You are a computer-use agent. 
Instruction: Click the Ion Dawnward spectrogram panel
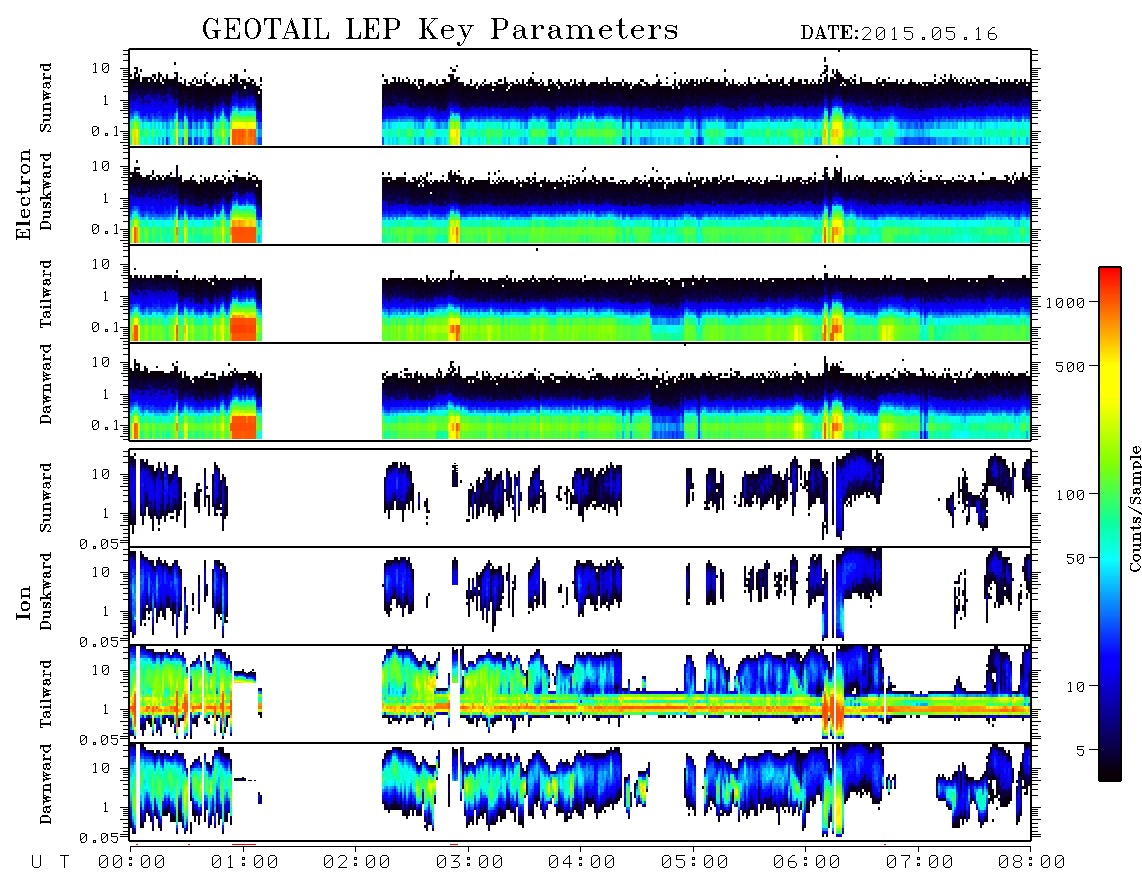(580, 792)
